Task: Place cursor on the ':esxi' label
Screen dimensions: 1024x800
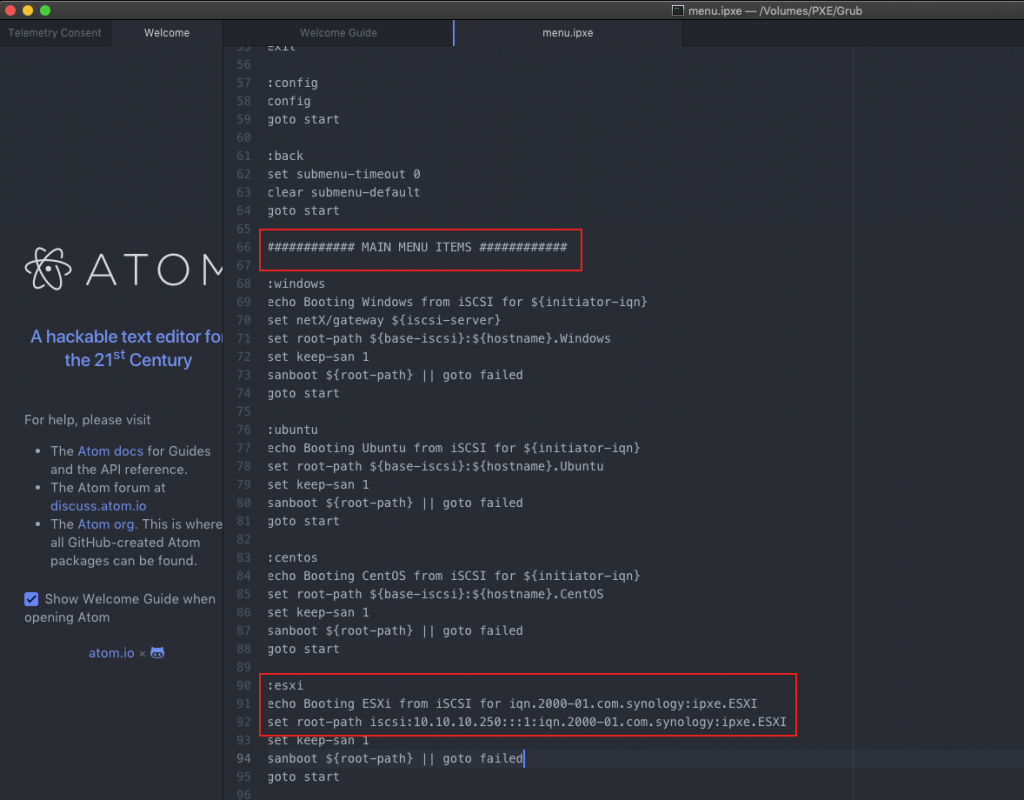Action: tap(285, 686)
